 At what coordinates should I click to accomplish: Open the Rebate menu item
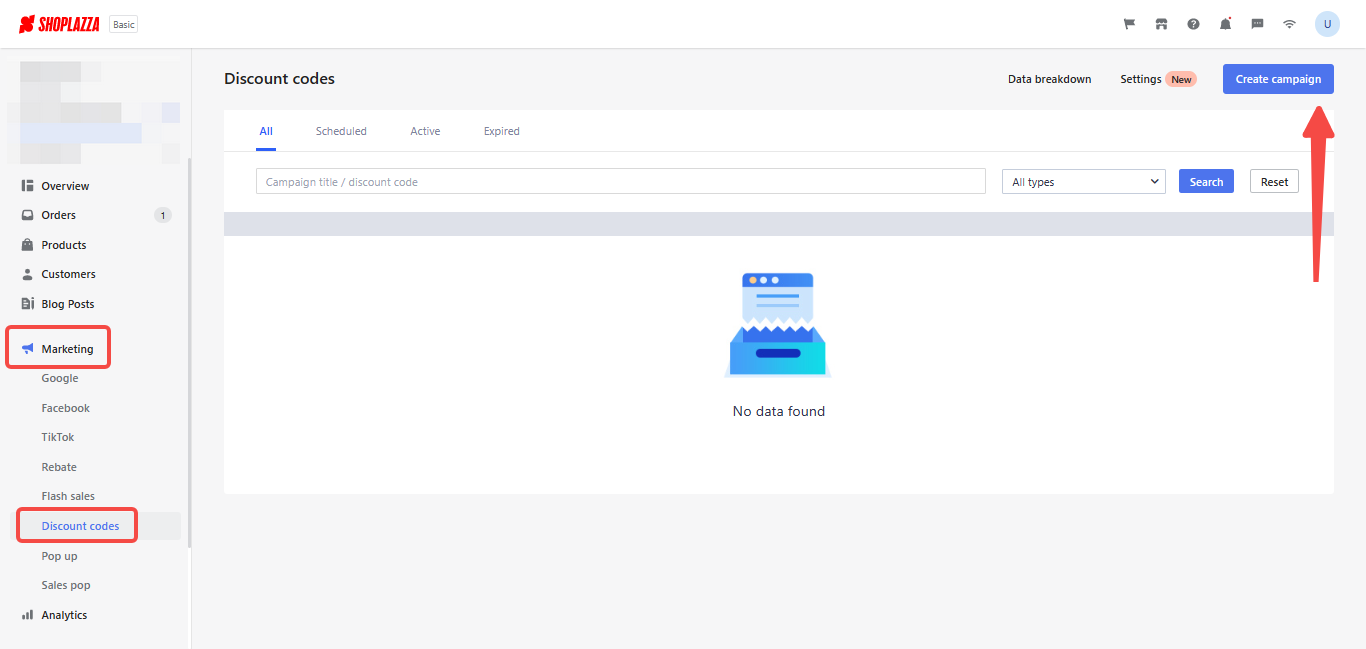click(x=59, y=467)
